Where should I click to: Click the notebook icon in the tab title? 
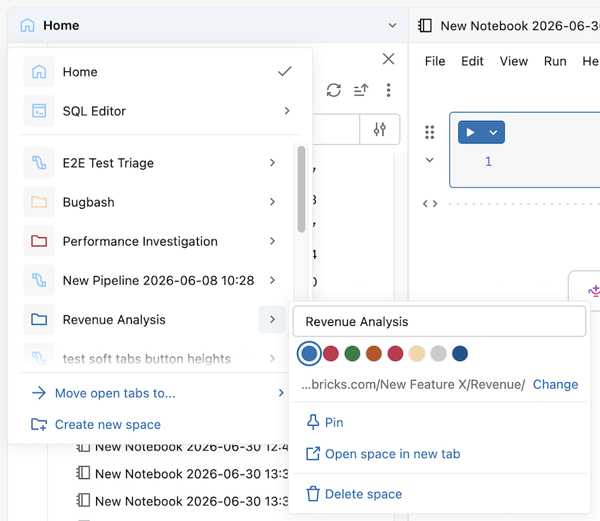[x=425, y=26]
